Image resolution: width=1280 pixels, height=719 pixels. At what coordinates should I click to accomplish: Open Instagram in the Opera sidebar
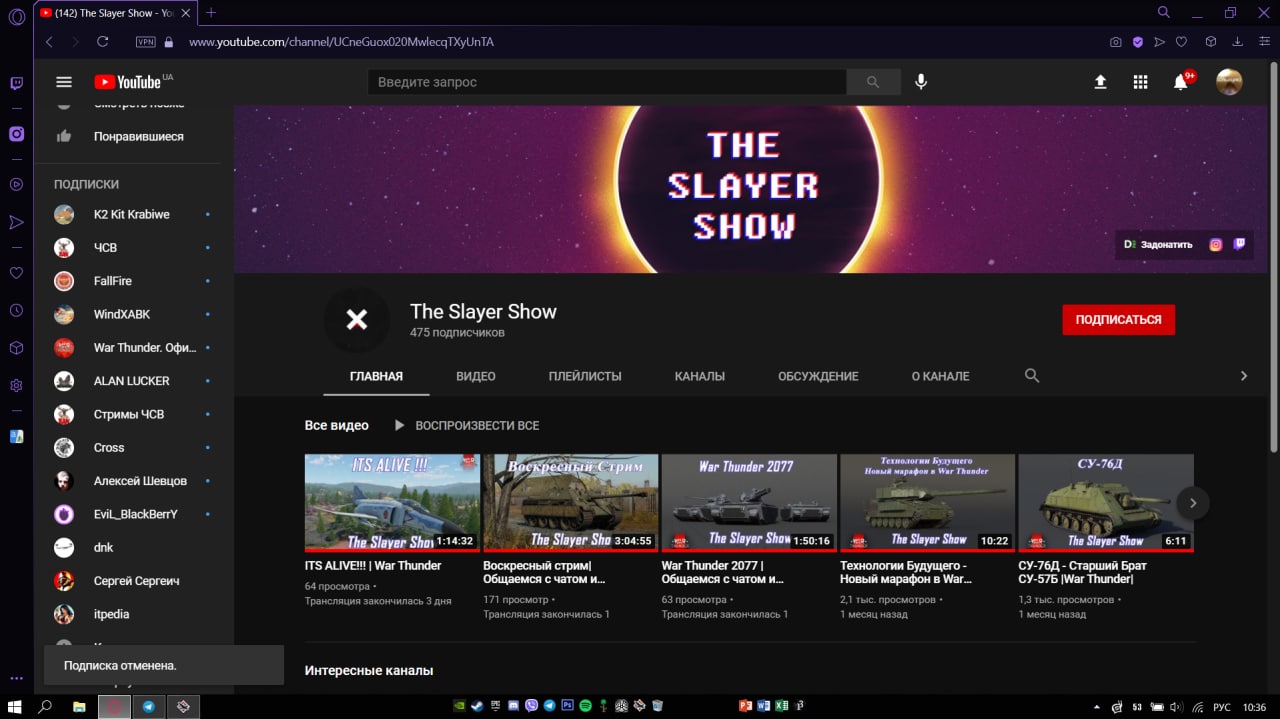coord(16,134)
